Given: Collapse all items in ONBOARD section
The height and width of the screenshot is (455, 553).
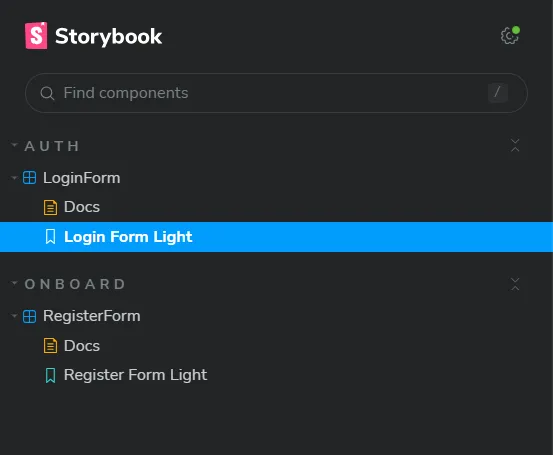Looking at the screenshot, I should coord(515,284).
